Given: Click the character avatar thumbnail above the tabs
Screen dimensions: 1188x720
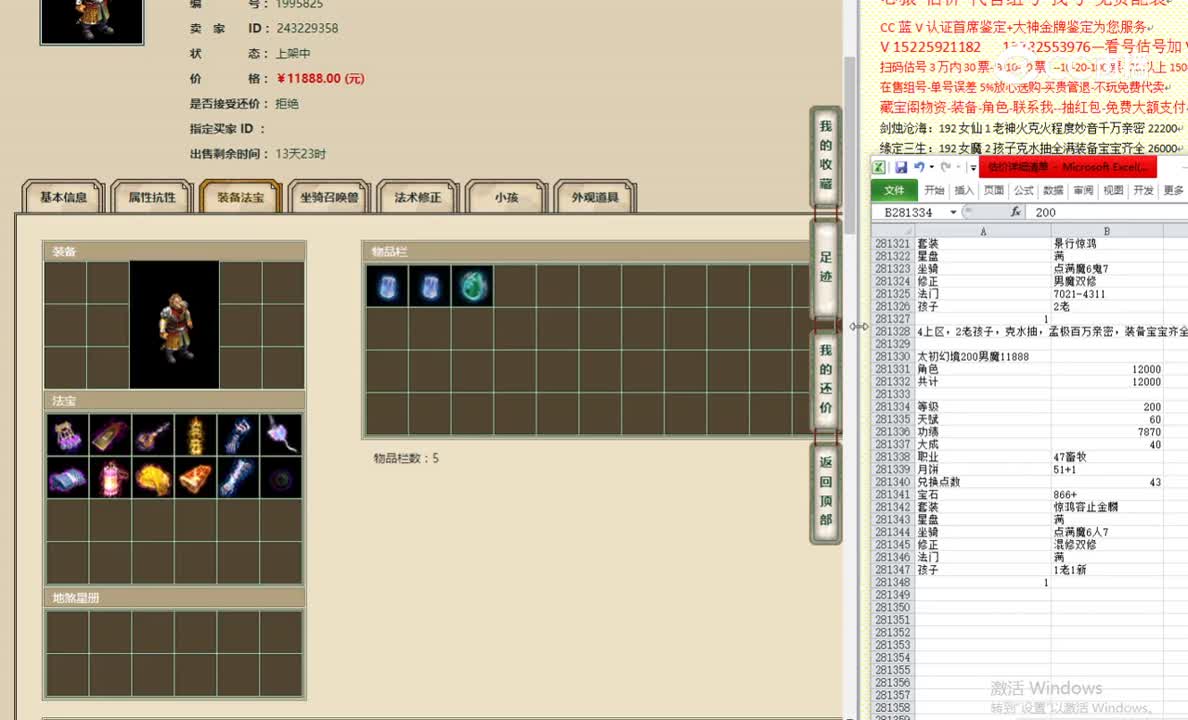Looking at the screenshot, I should coord(92,21).
